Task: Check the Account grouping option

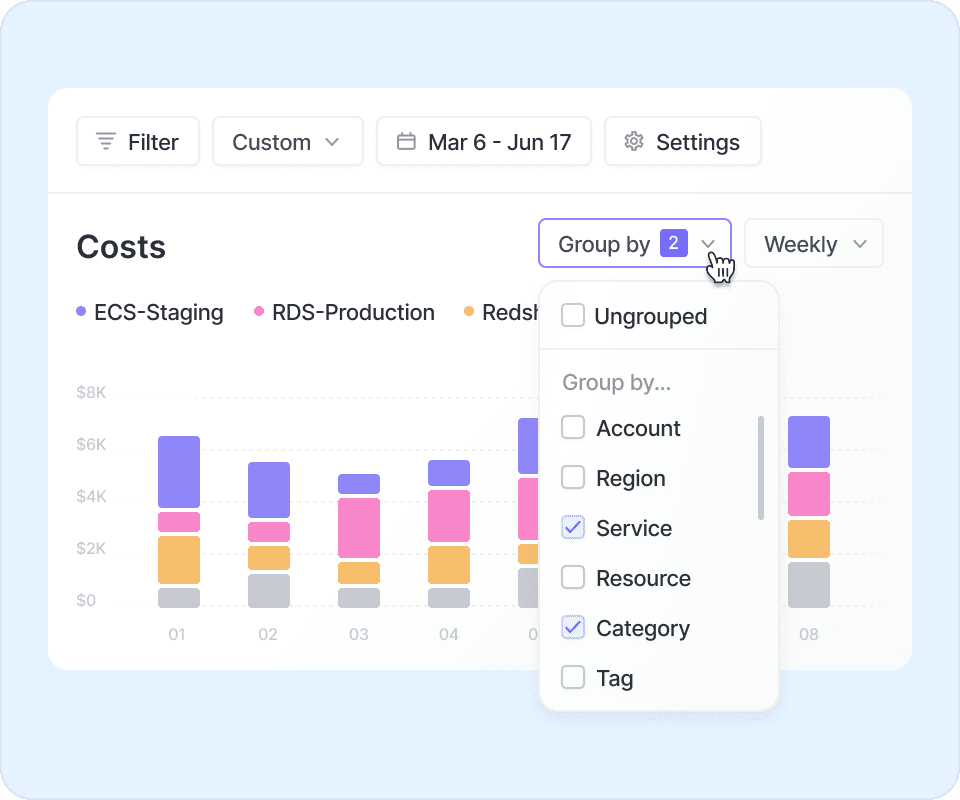Action: pos(573,428)
